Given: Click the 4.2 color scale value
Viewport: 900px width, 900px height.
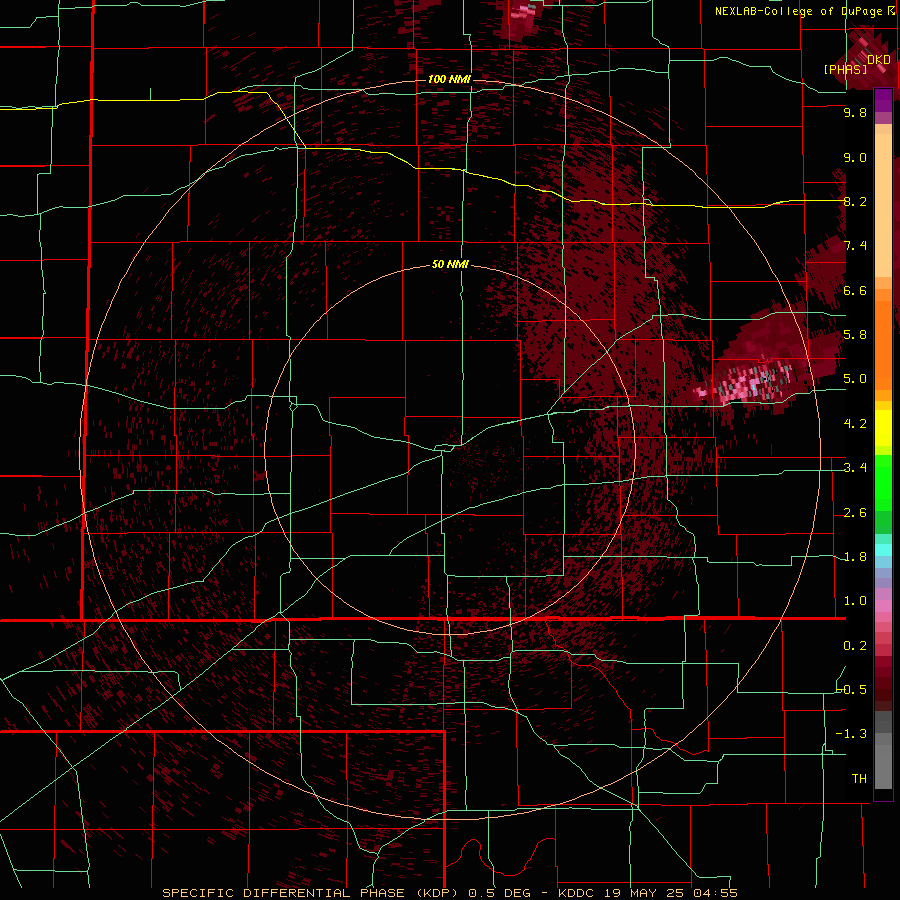Looking at the screenshot, I should click(855, 424).
